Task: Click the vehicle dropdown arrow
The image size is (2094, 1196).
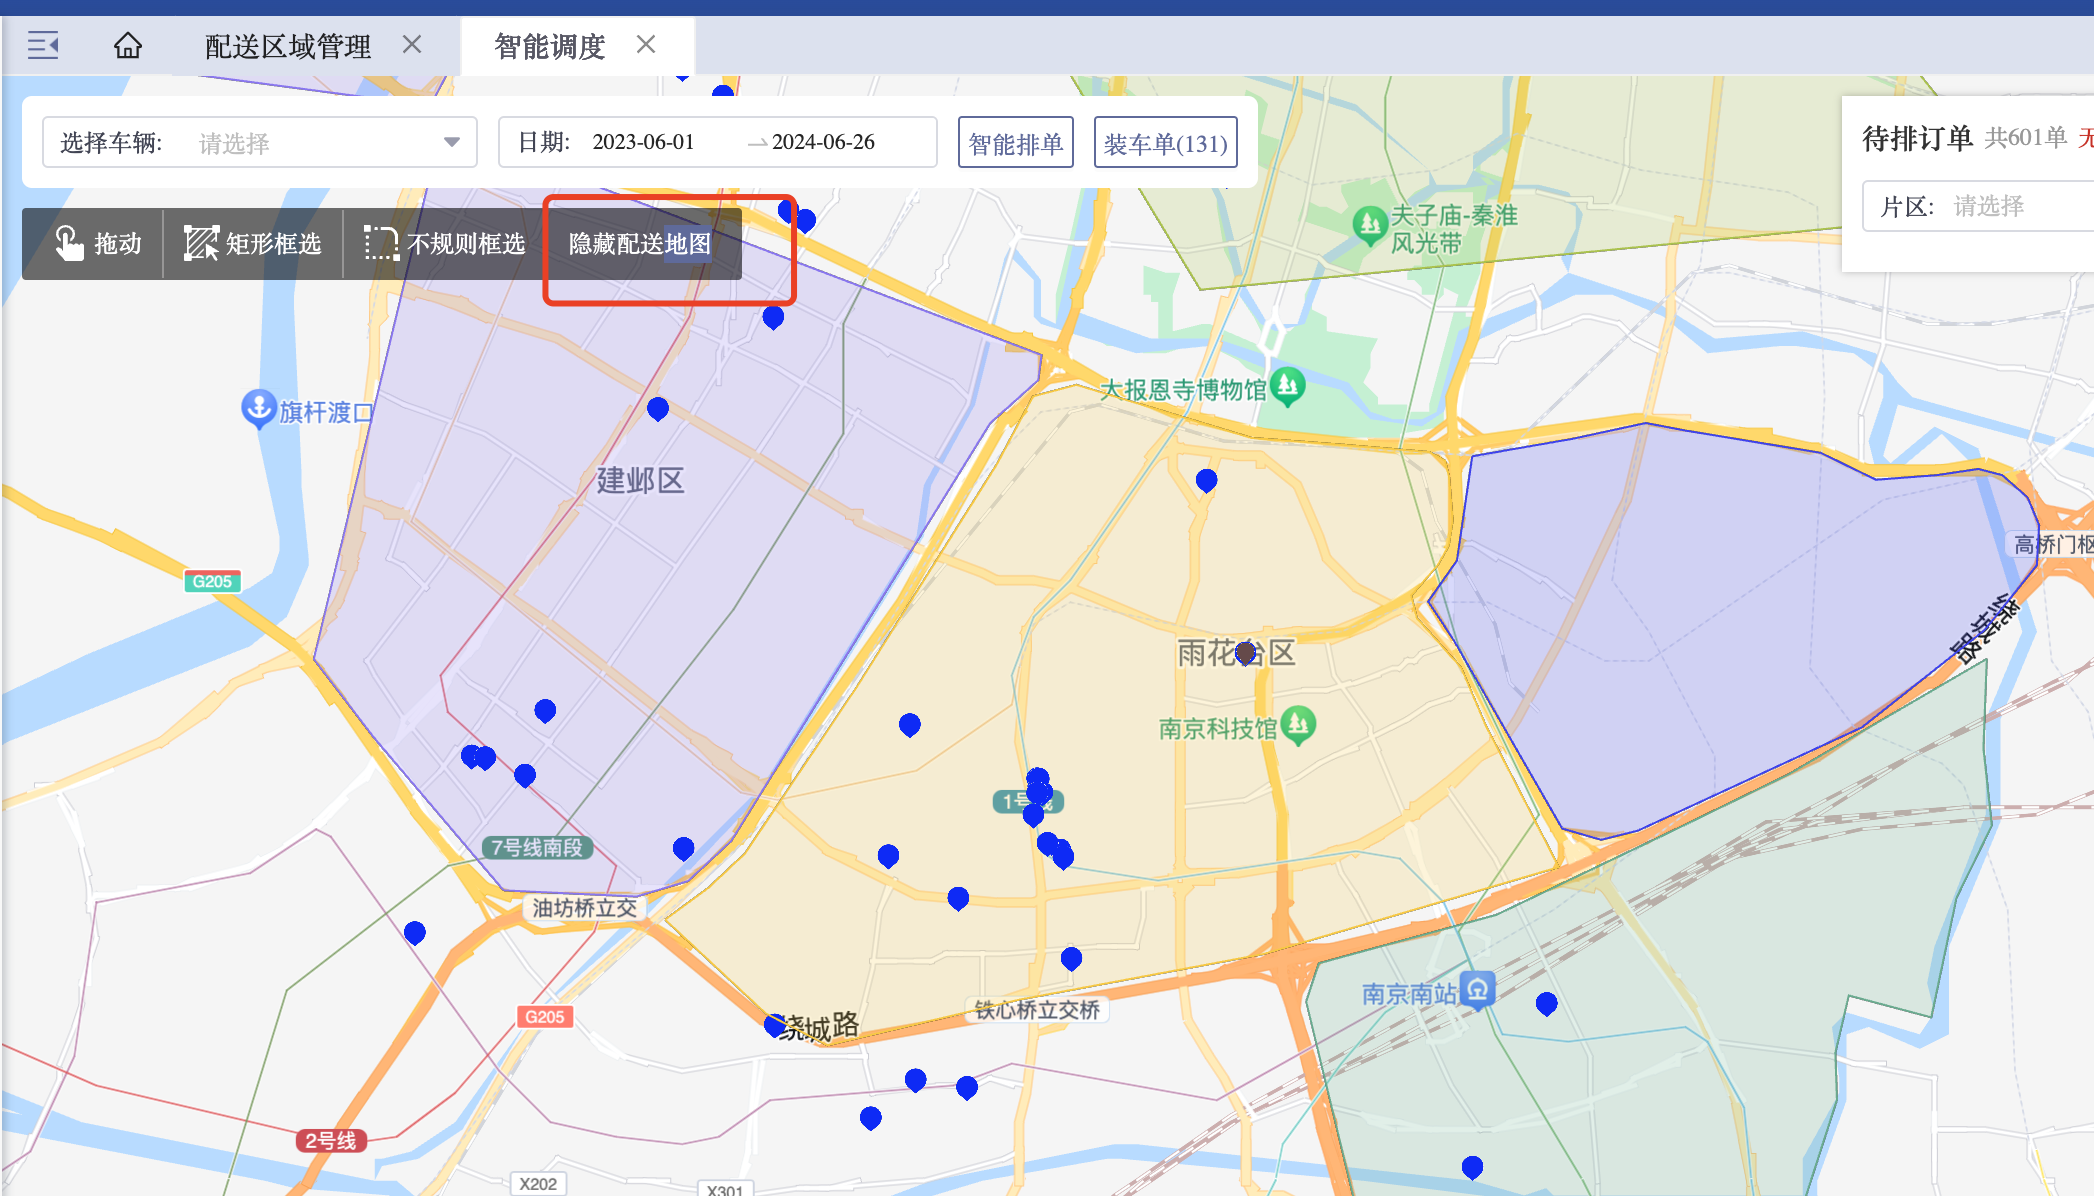Action: [x=452, y=142]
